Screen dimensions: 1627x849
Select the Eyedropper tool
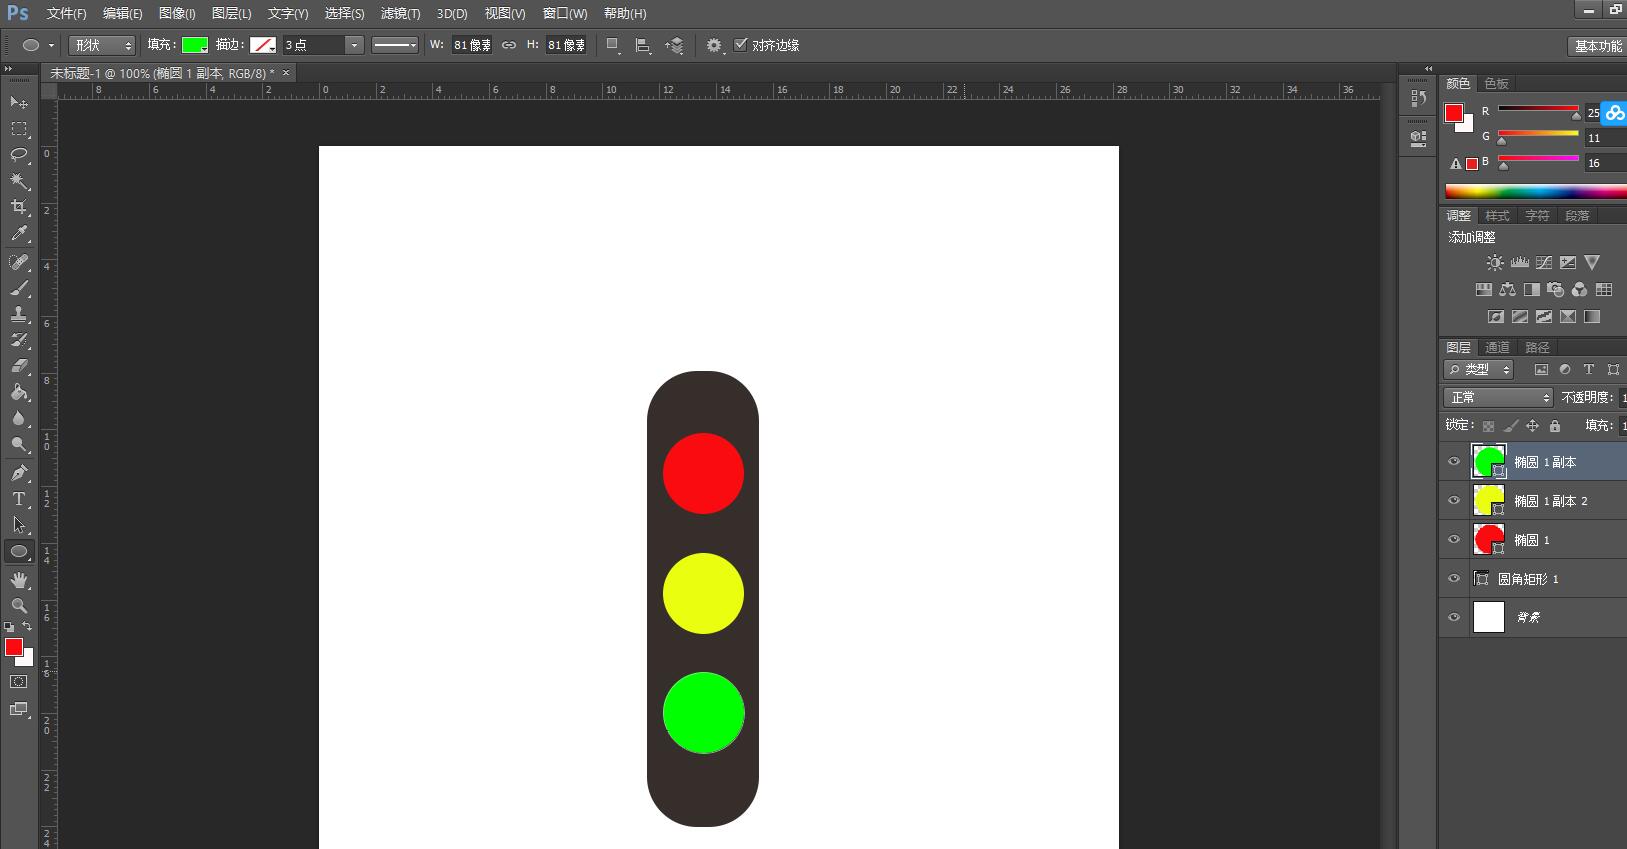[19, 234]
